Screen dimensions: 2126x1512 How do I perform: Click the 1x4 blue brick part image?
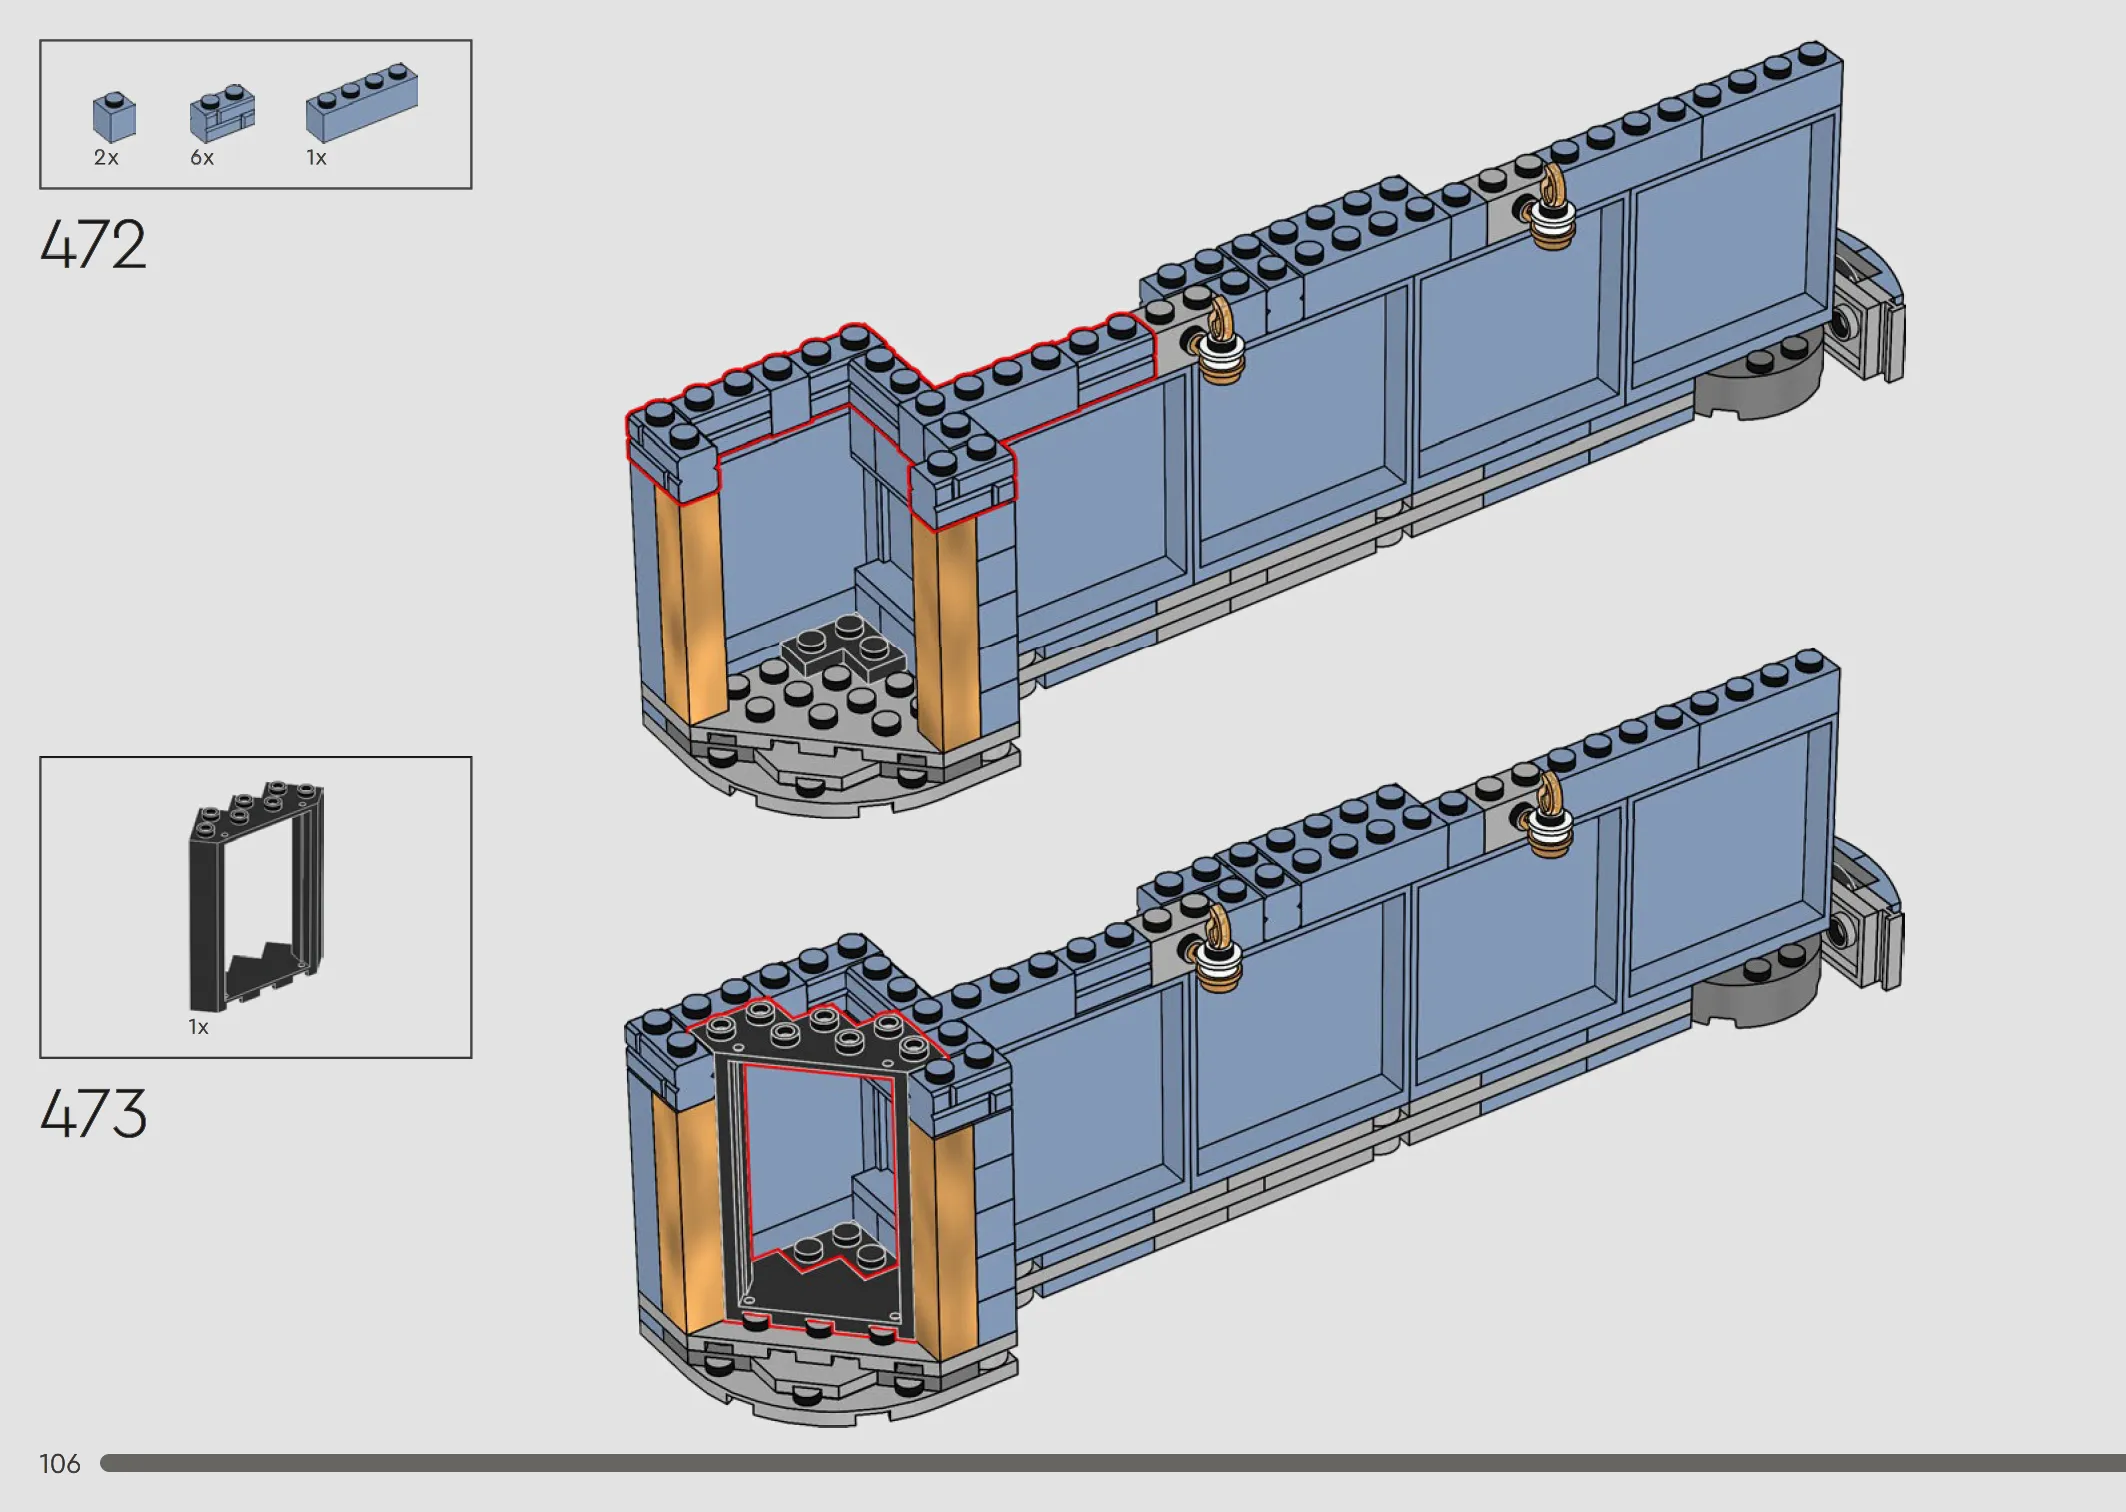(x=361, y=102)
